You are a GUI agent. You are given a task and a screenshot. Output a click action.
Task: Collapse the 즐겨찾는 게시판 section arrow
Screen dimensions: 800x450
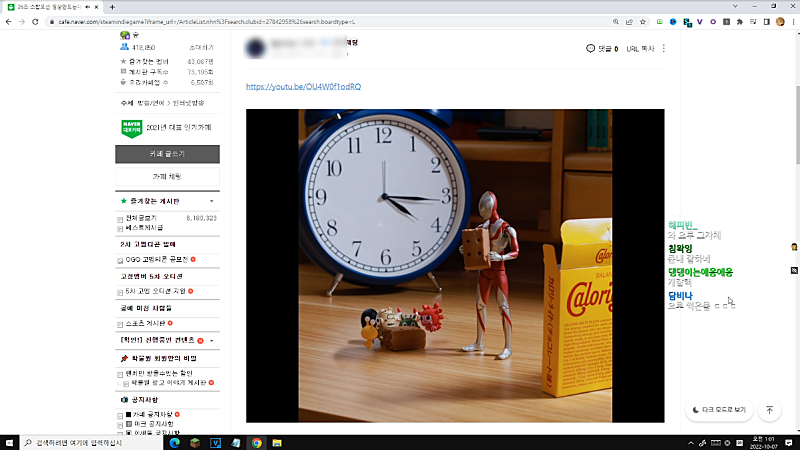coord(211,201)
